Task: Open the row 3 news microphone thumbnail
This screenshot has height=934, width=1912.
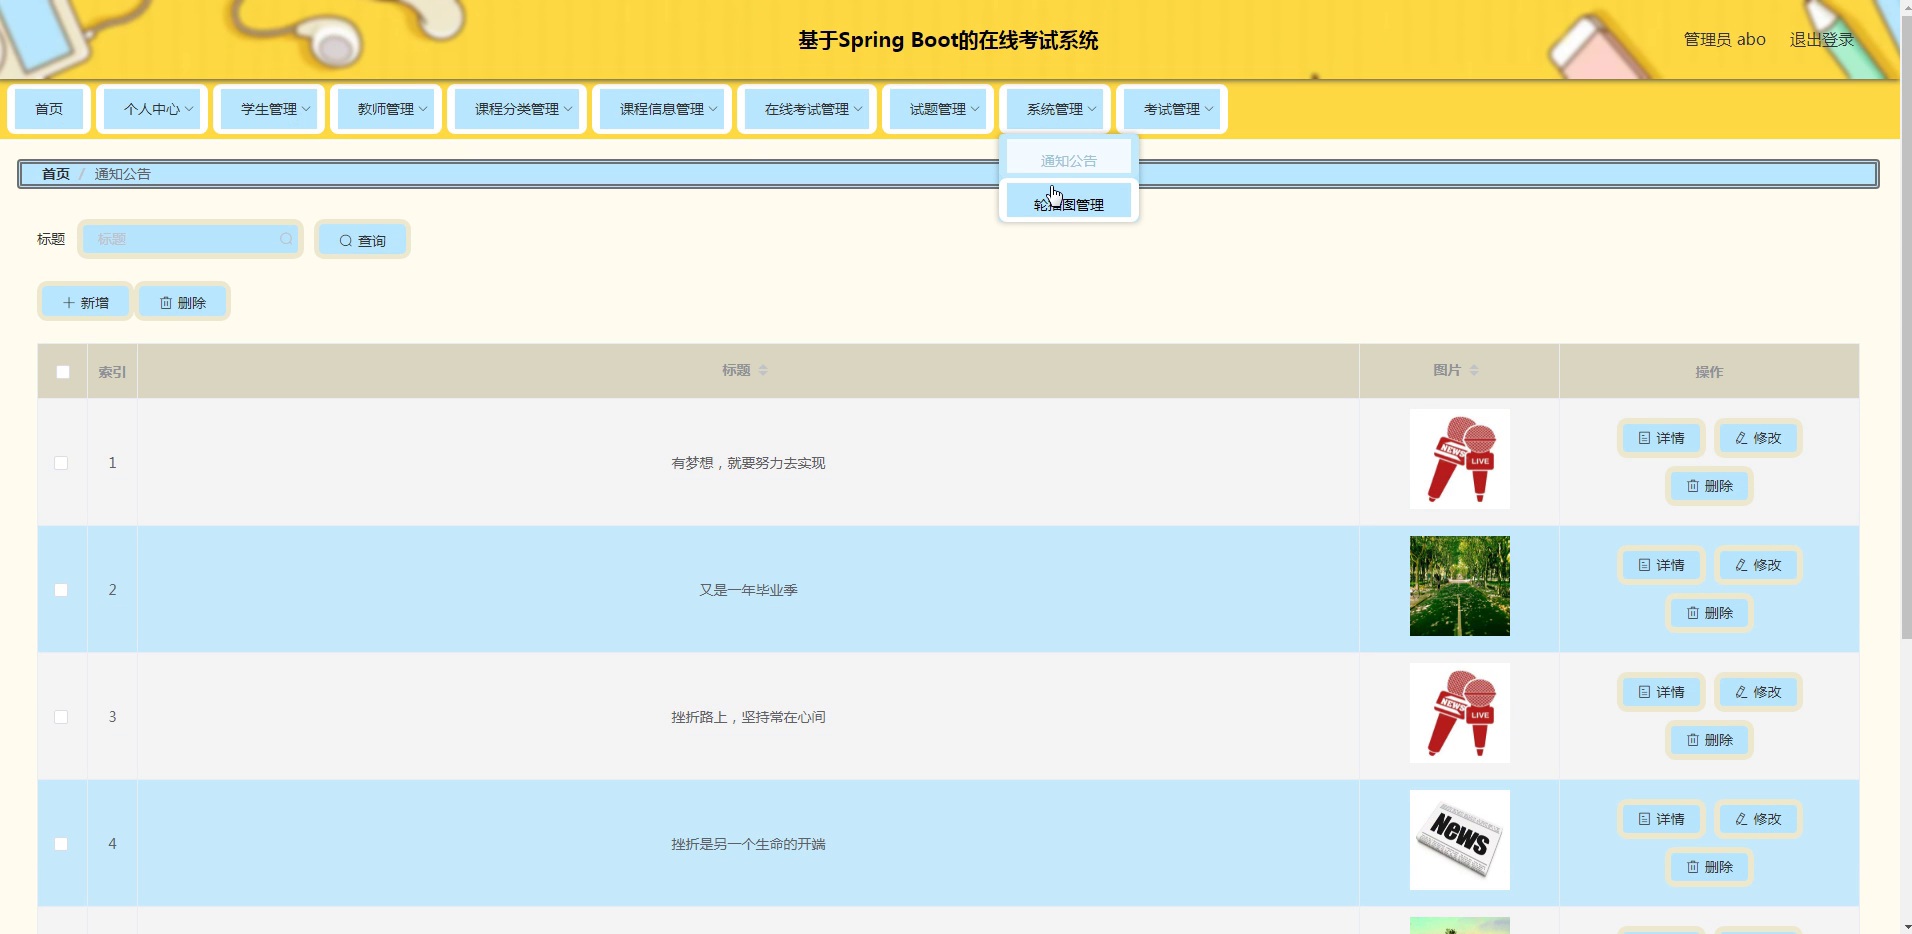Action: click(x=1460, y=713)
